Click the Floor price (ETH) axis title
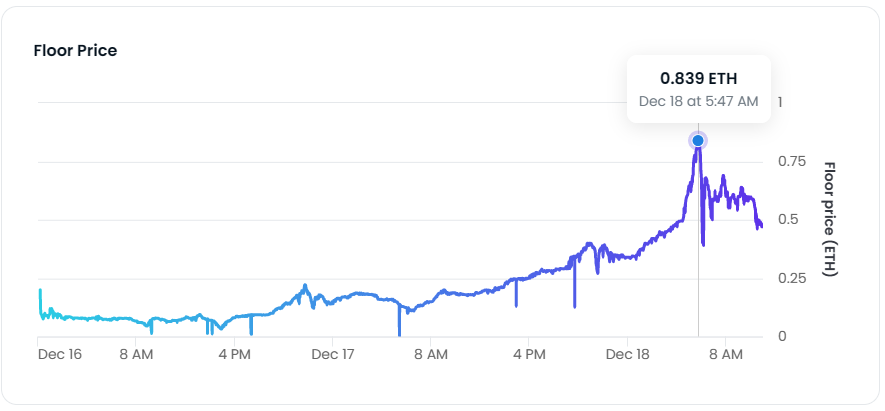Image resolution: width=885 pixels, height=411 pixels. 829,219
